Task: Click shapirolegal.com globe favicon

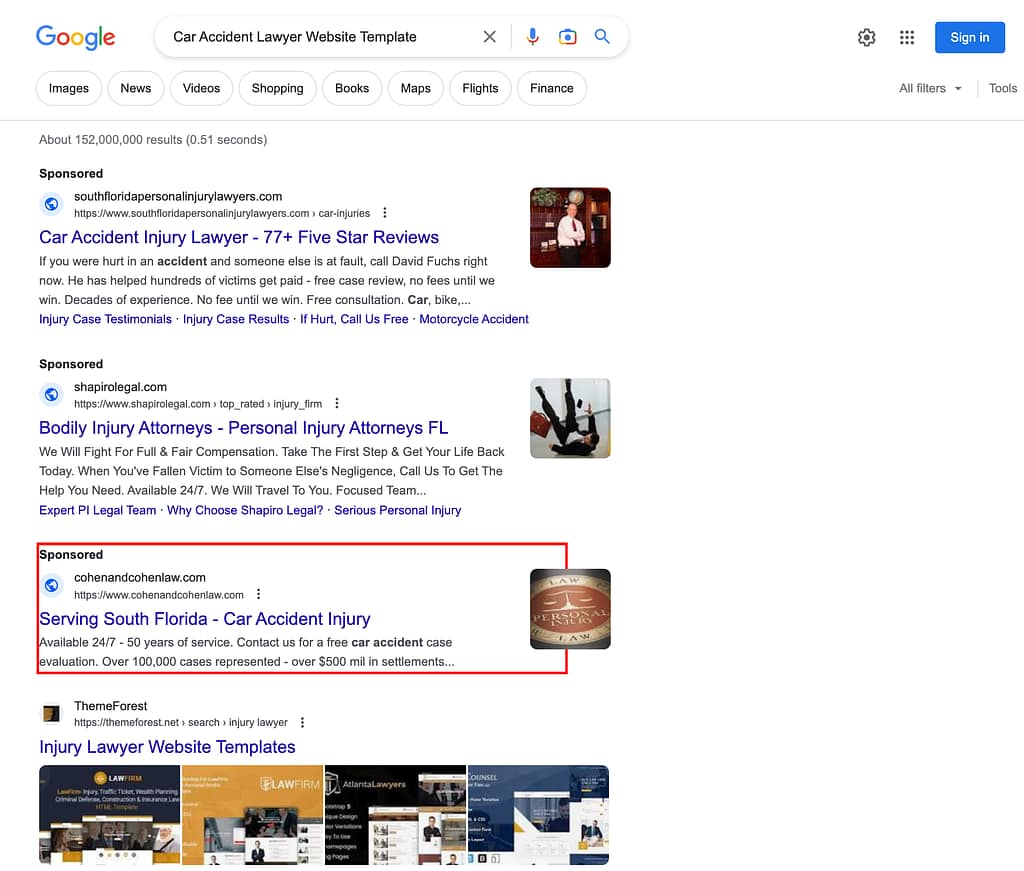Action: [52, 394]
